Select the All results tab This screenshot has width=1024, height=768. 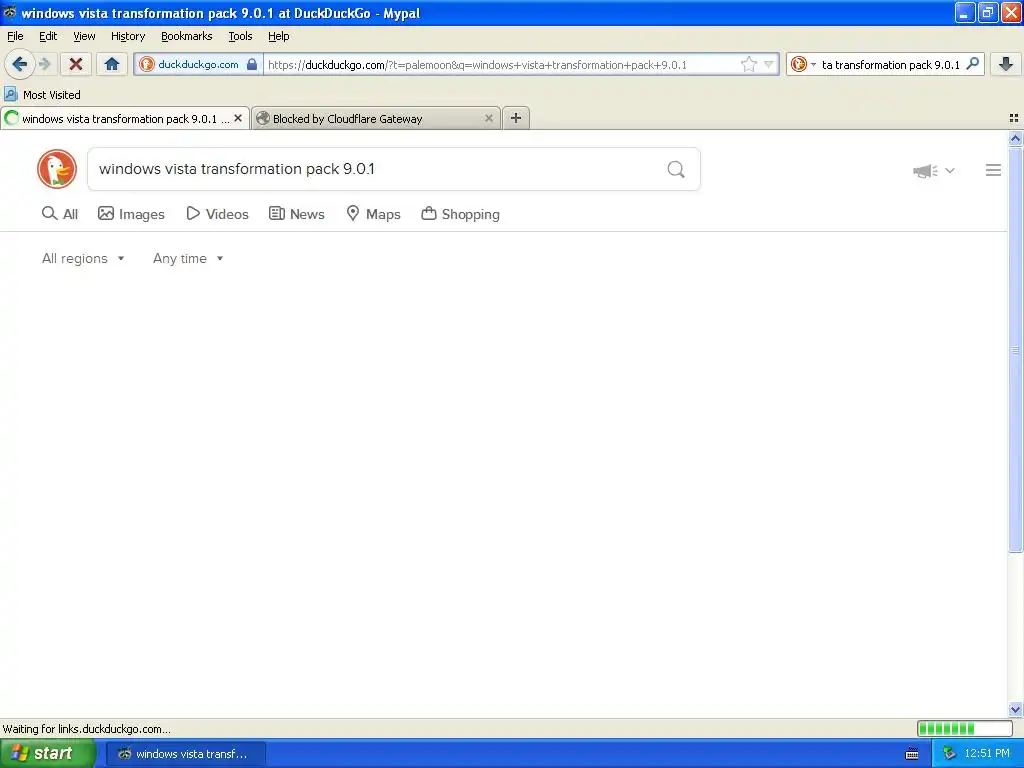click(x=59, y=214)
